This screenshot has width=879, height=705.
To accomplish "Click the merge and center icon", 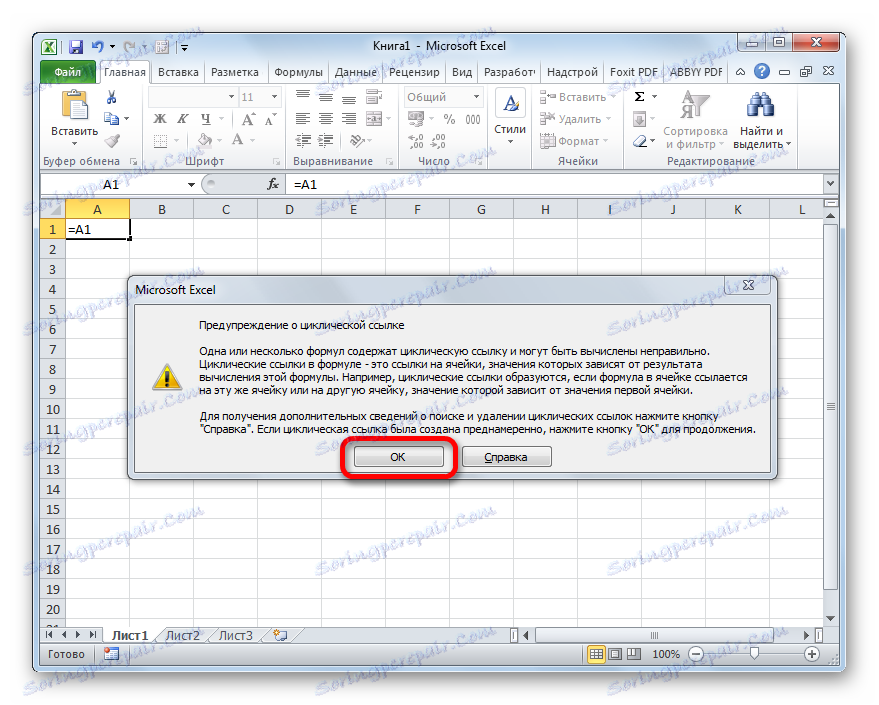I will [x=373, y=119].
